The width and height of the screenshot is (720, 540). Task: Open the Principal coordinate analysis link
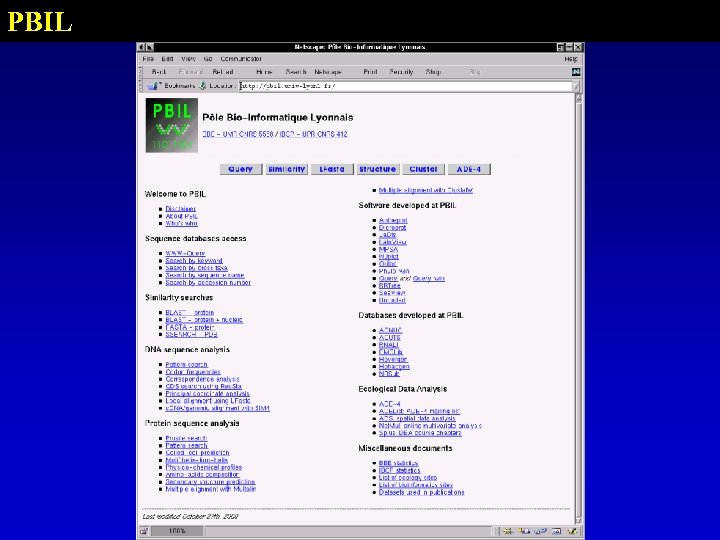point(208,394)
